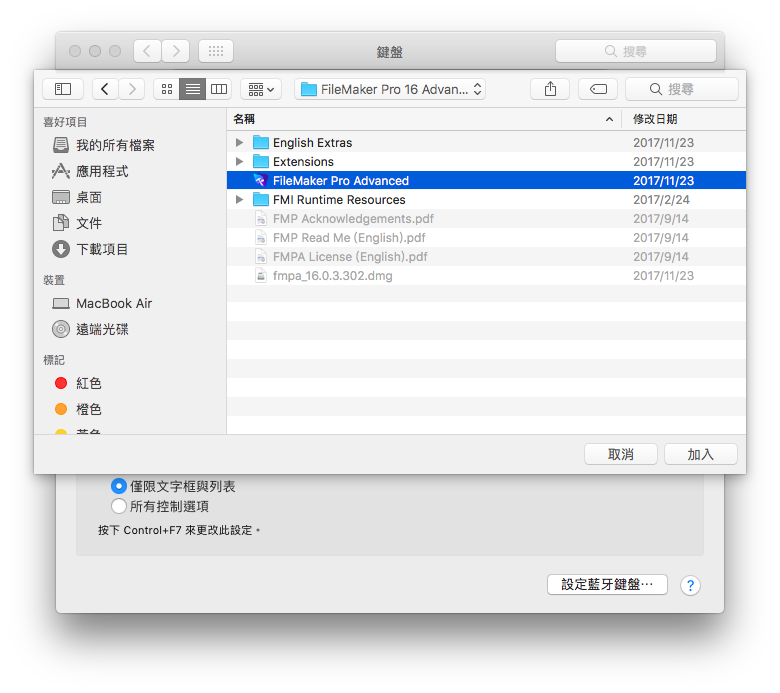Open the item arrangement dropdown
780x693 pixels.
[261, 89]
